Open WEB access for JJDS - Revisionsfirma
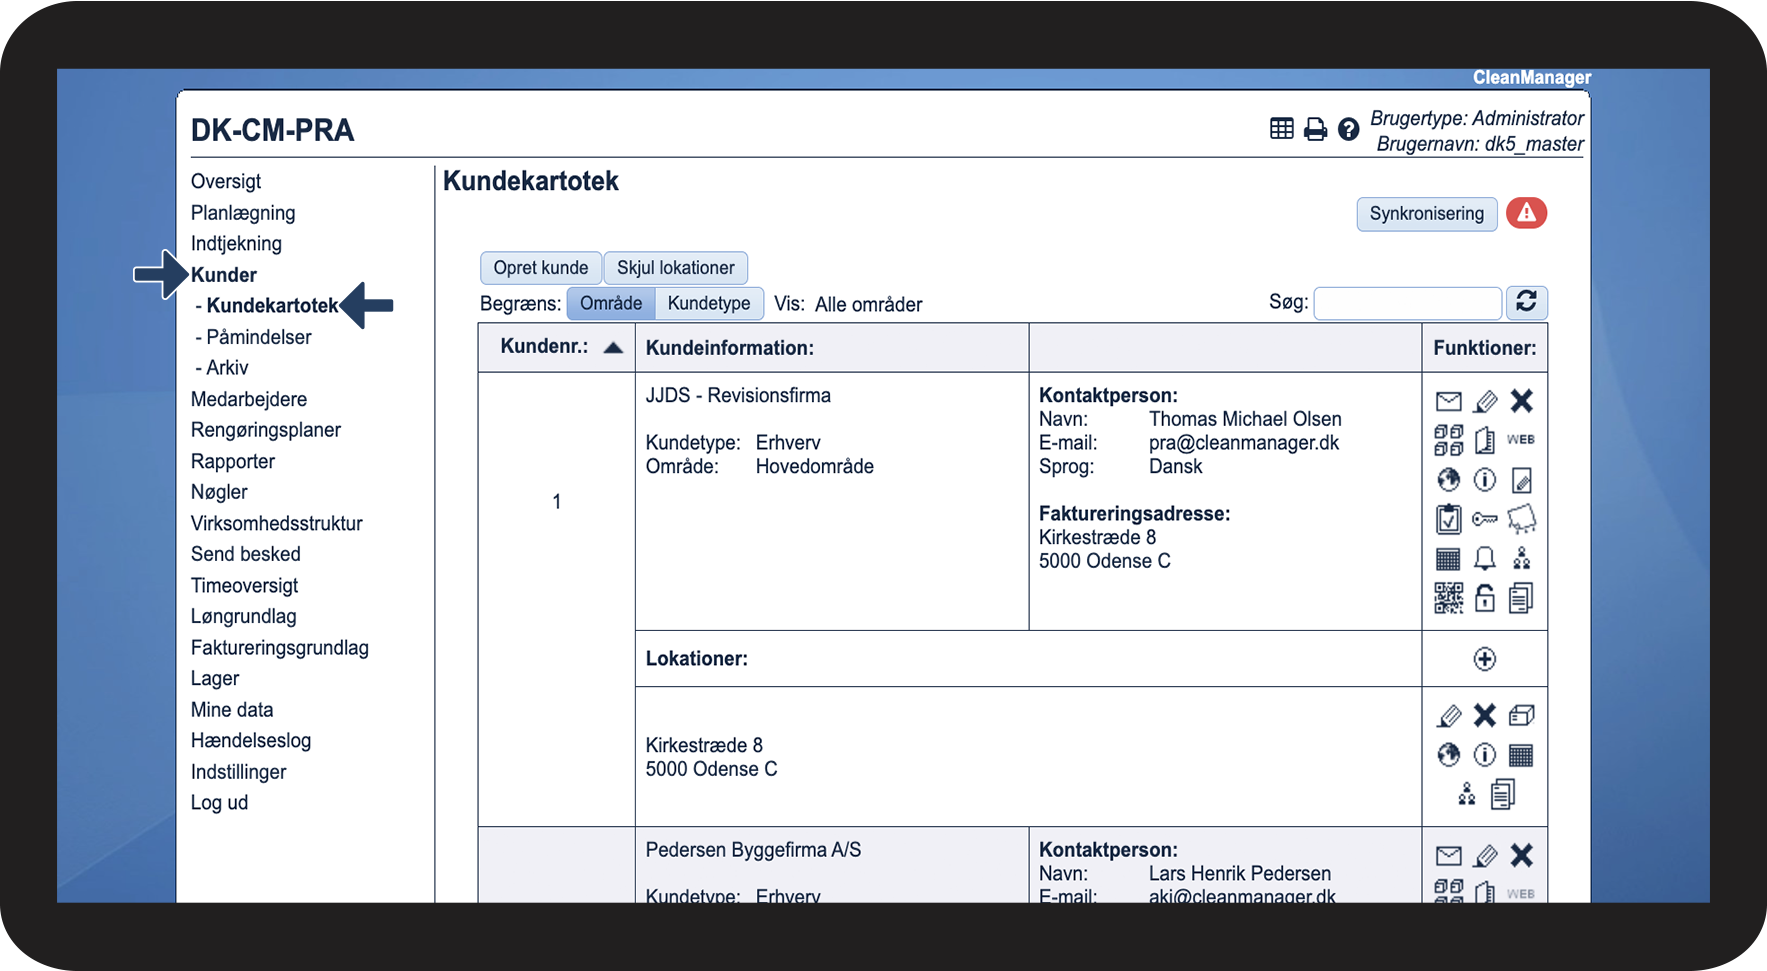This screenshot has height=971, width=1767. [1521, 439]
